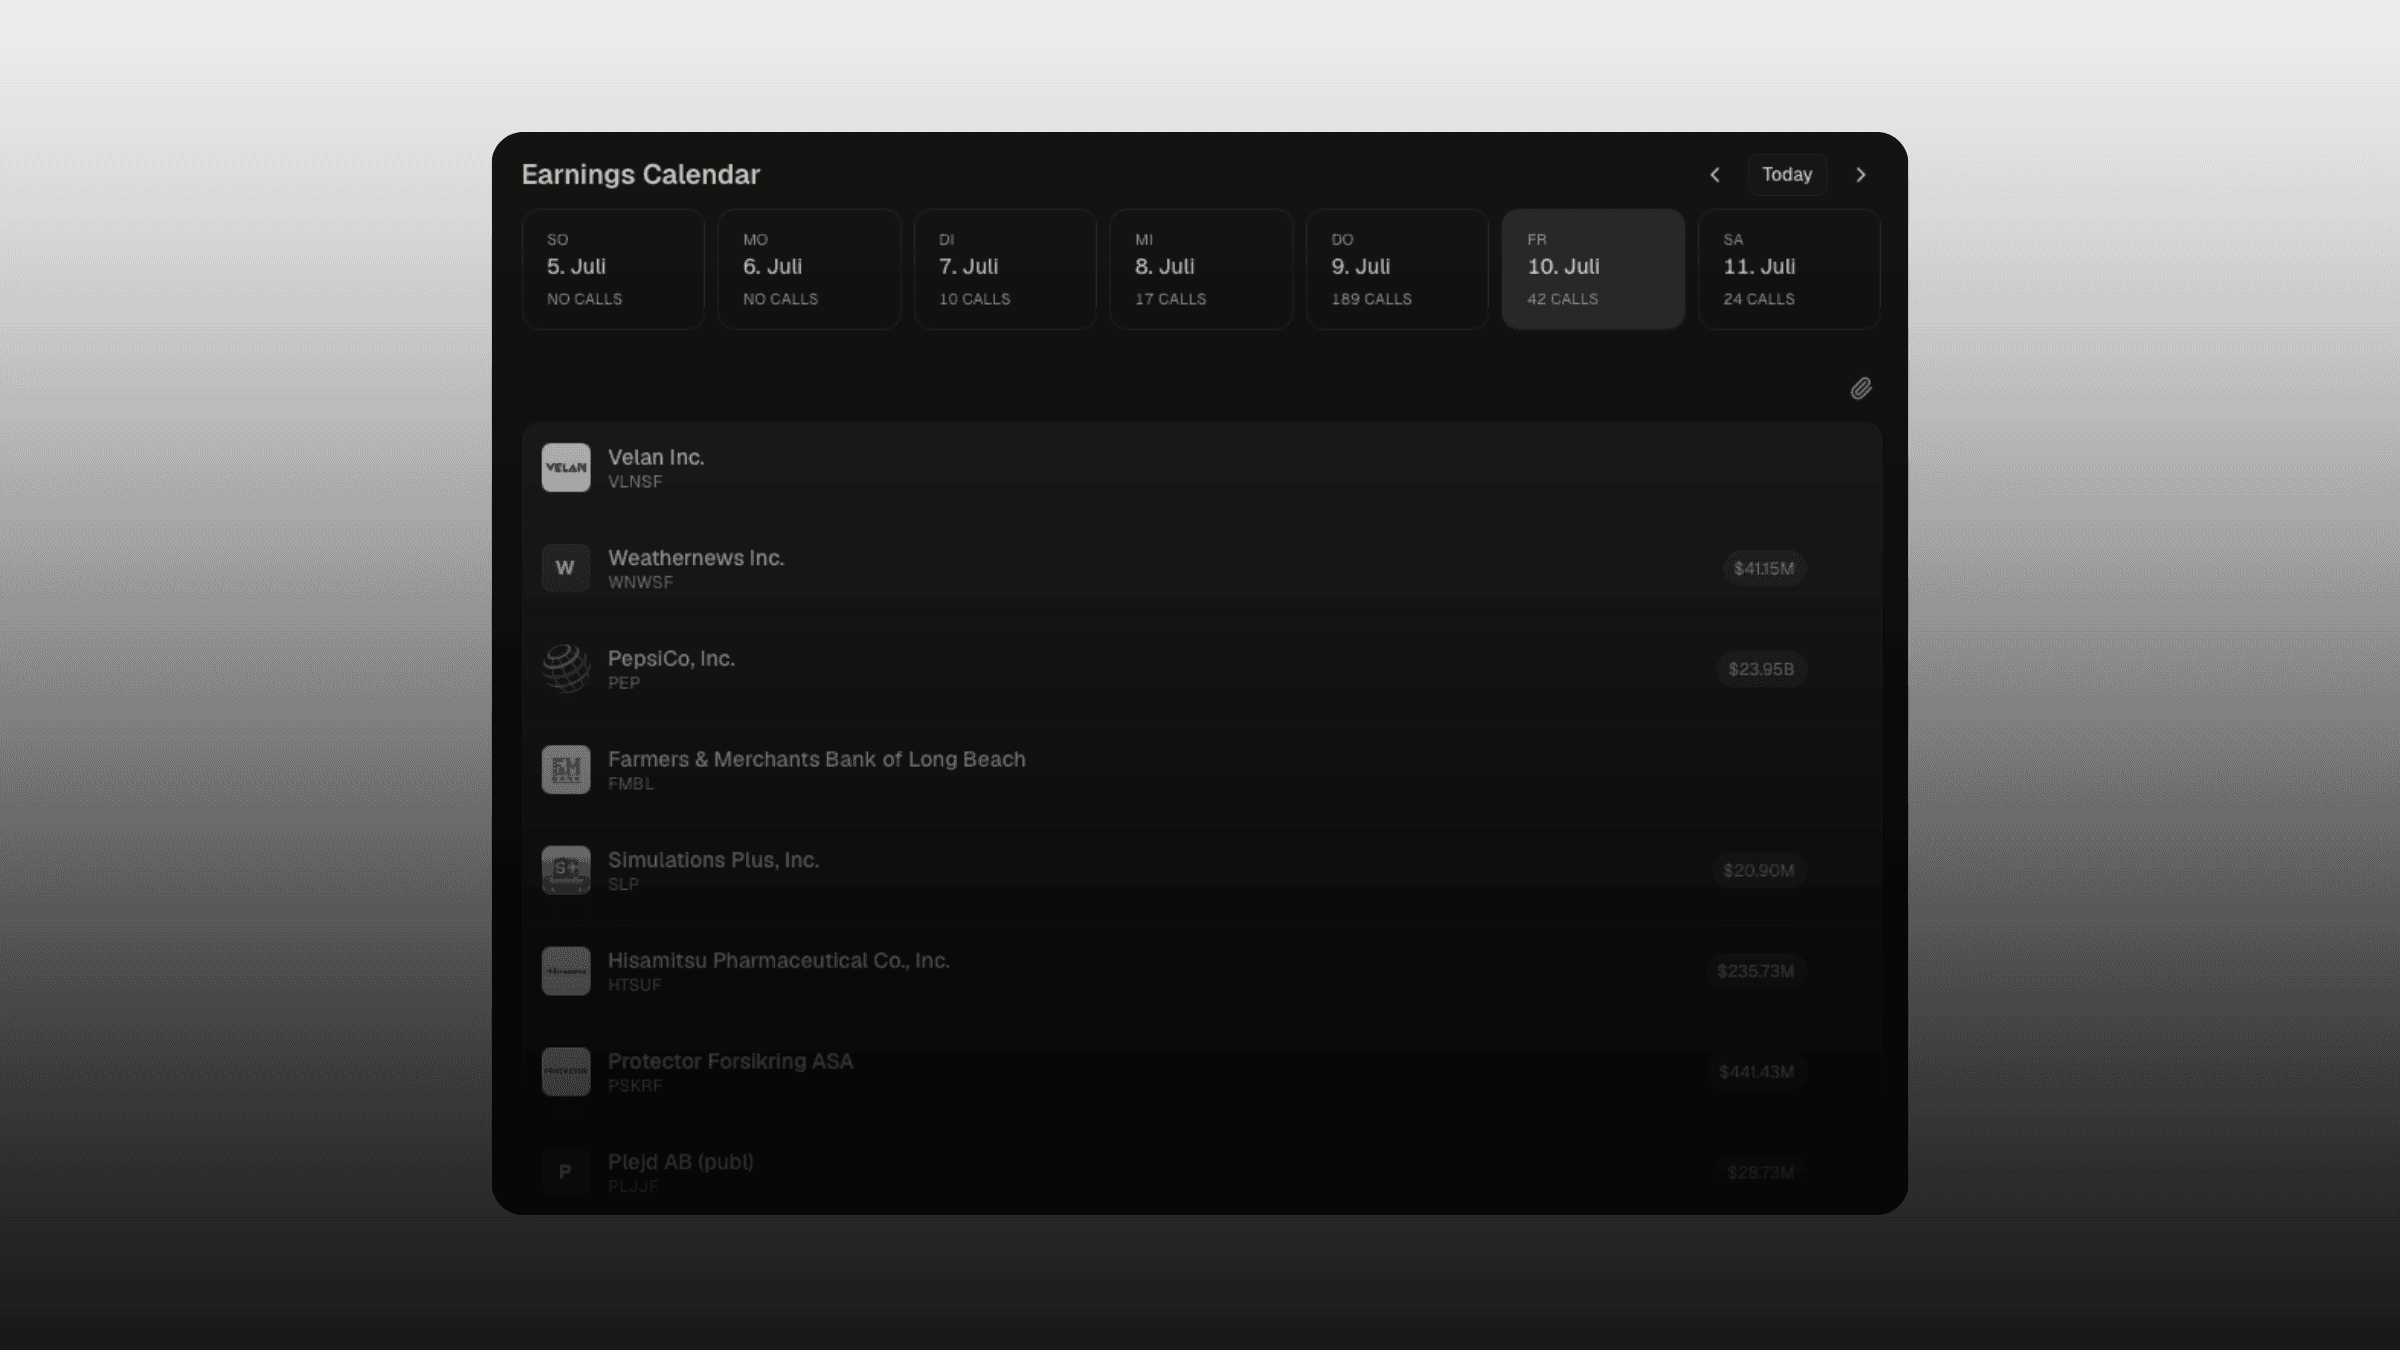Go to the next week arrow
Image resolution: width=2400 pixels, height=1350 pixels.
coord(1860,175)
